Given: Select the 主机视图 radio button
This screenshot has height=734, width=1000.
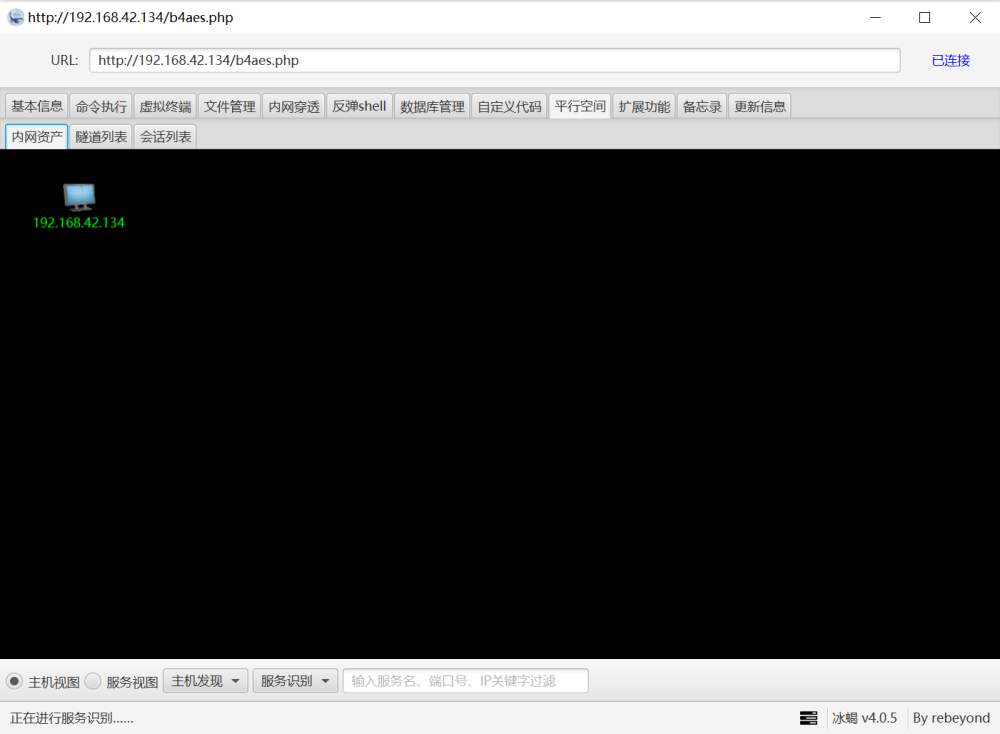Looking at the screenshot, I should (15, 681).
